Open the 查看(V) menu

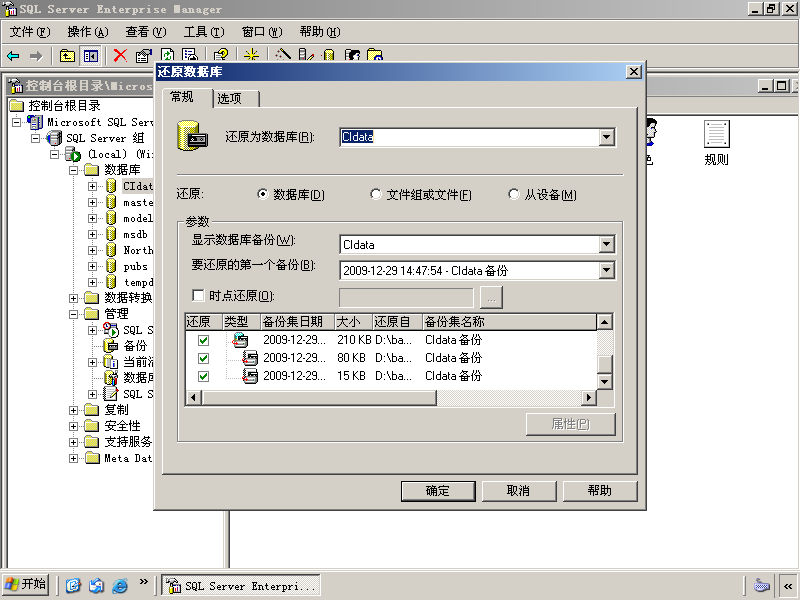[146, 32]
